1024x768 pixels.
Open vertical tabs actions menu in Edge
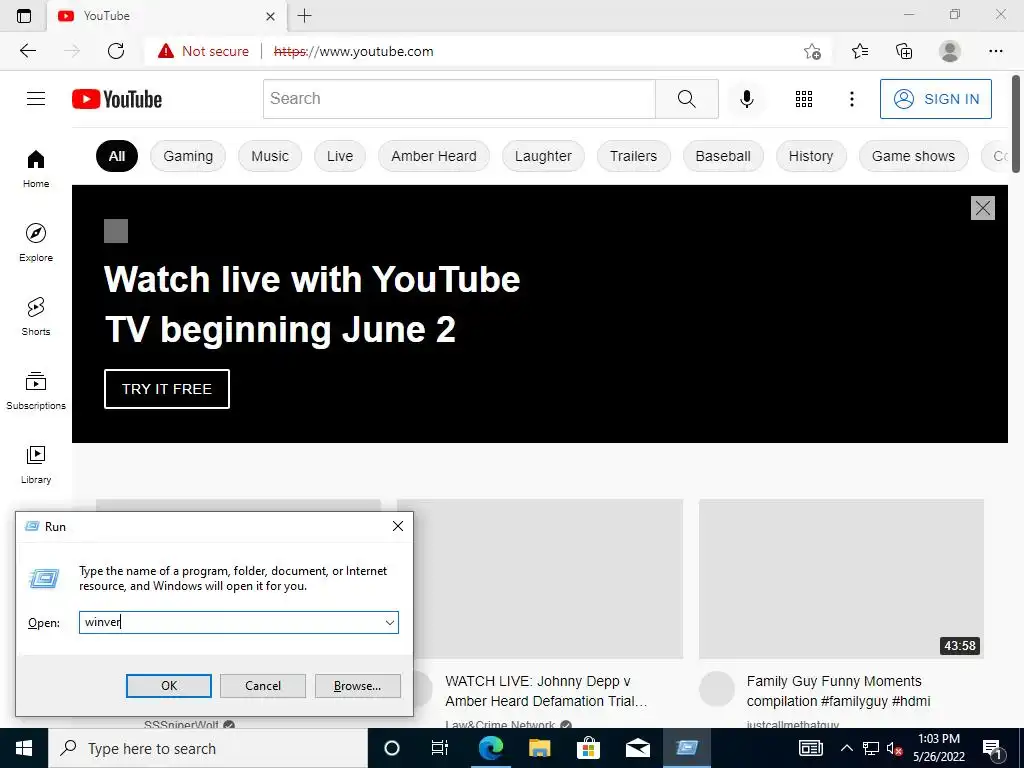[x=24, y=16]
